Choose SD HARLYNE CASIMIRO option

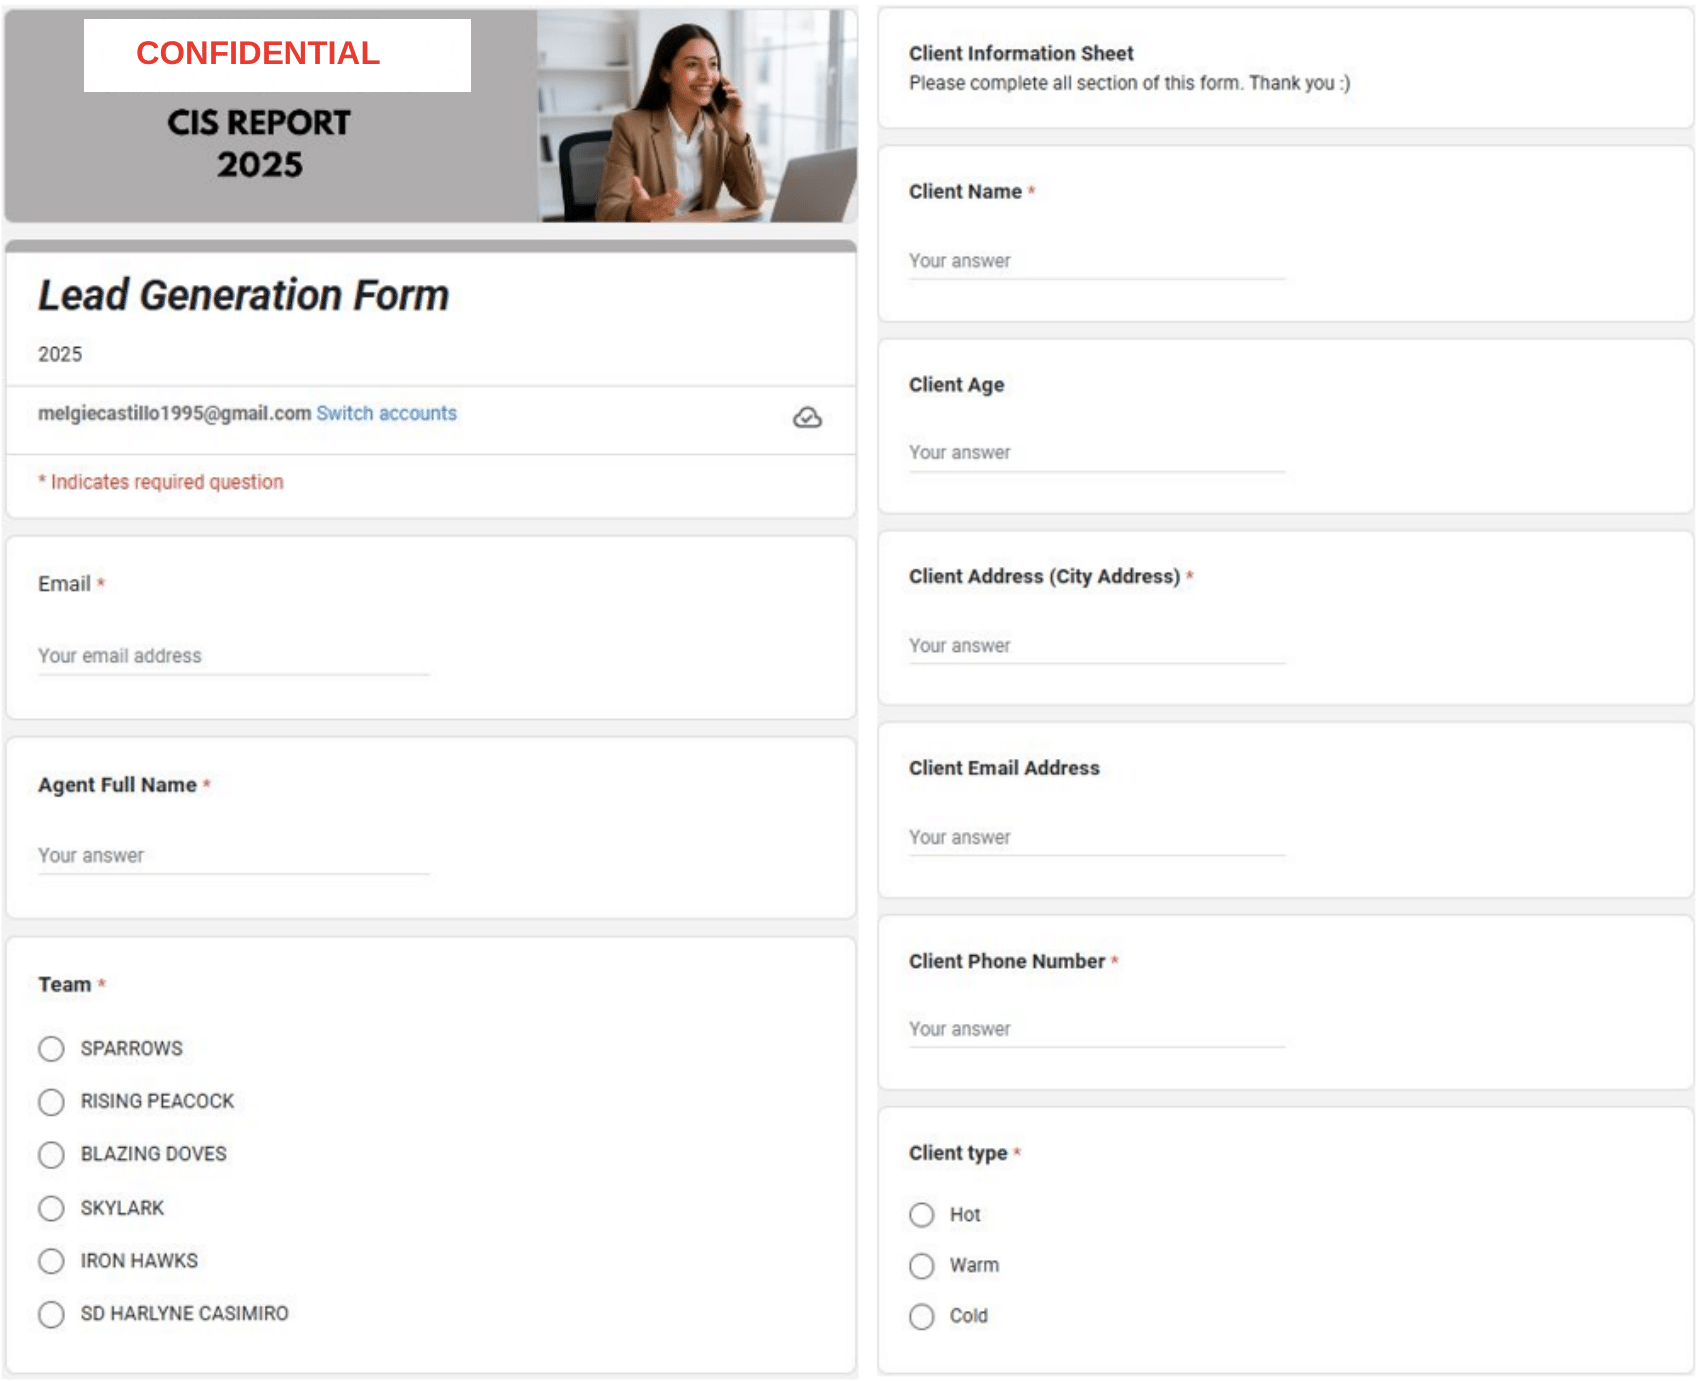pyautogui.click(x=51, y=1314)
